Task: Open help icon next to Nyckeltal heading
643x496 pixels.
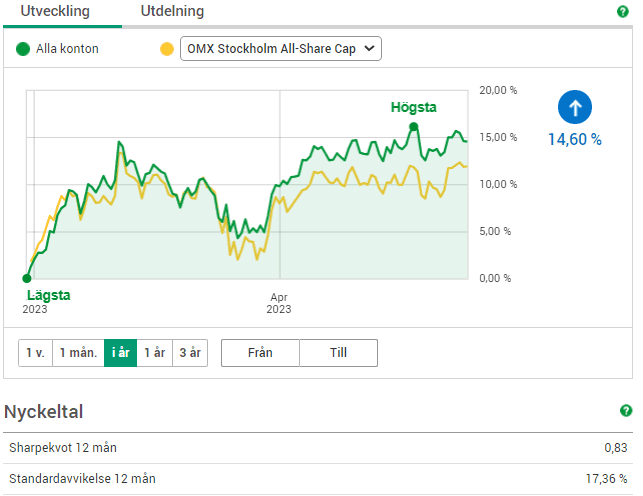Action: 626,411
